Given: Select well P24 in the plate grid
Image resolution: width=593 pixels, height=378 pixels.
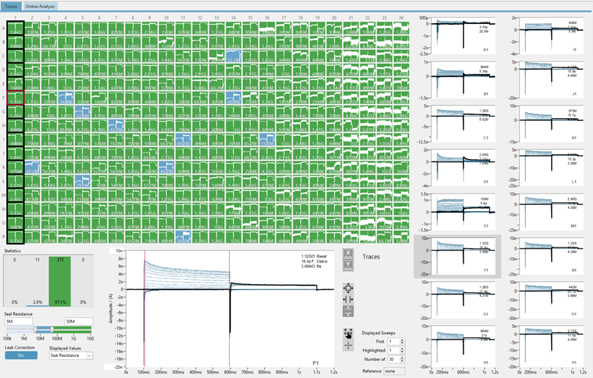Looking at the screenshot, I should tap(401, 237).
